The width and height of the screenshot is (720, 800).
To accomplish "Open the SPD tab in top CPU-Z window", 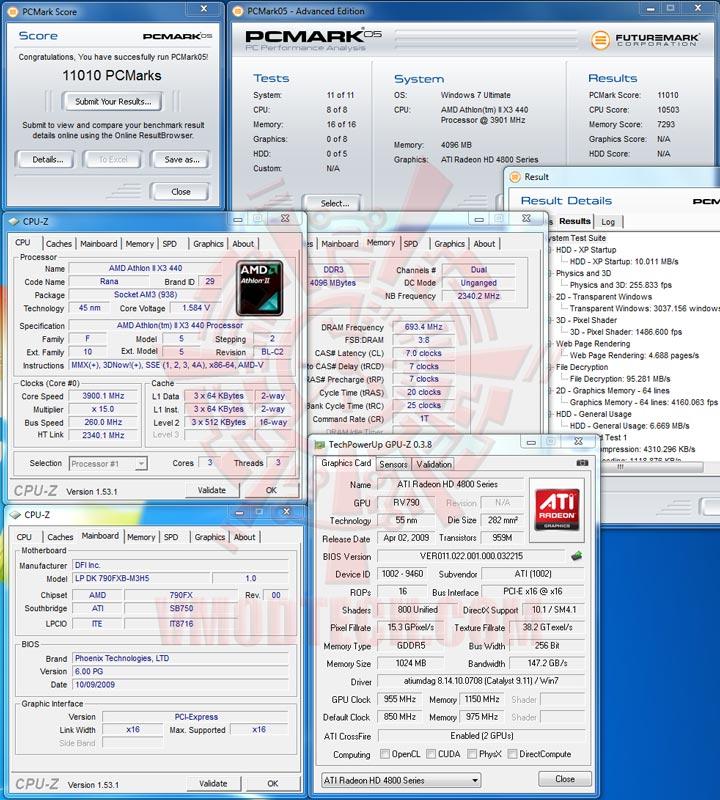I will pos(170,244).
